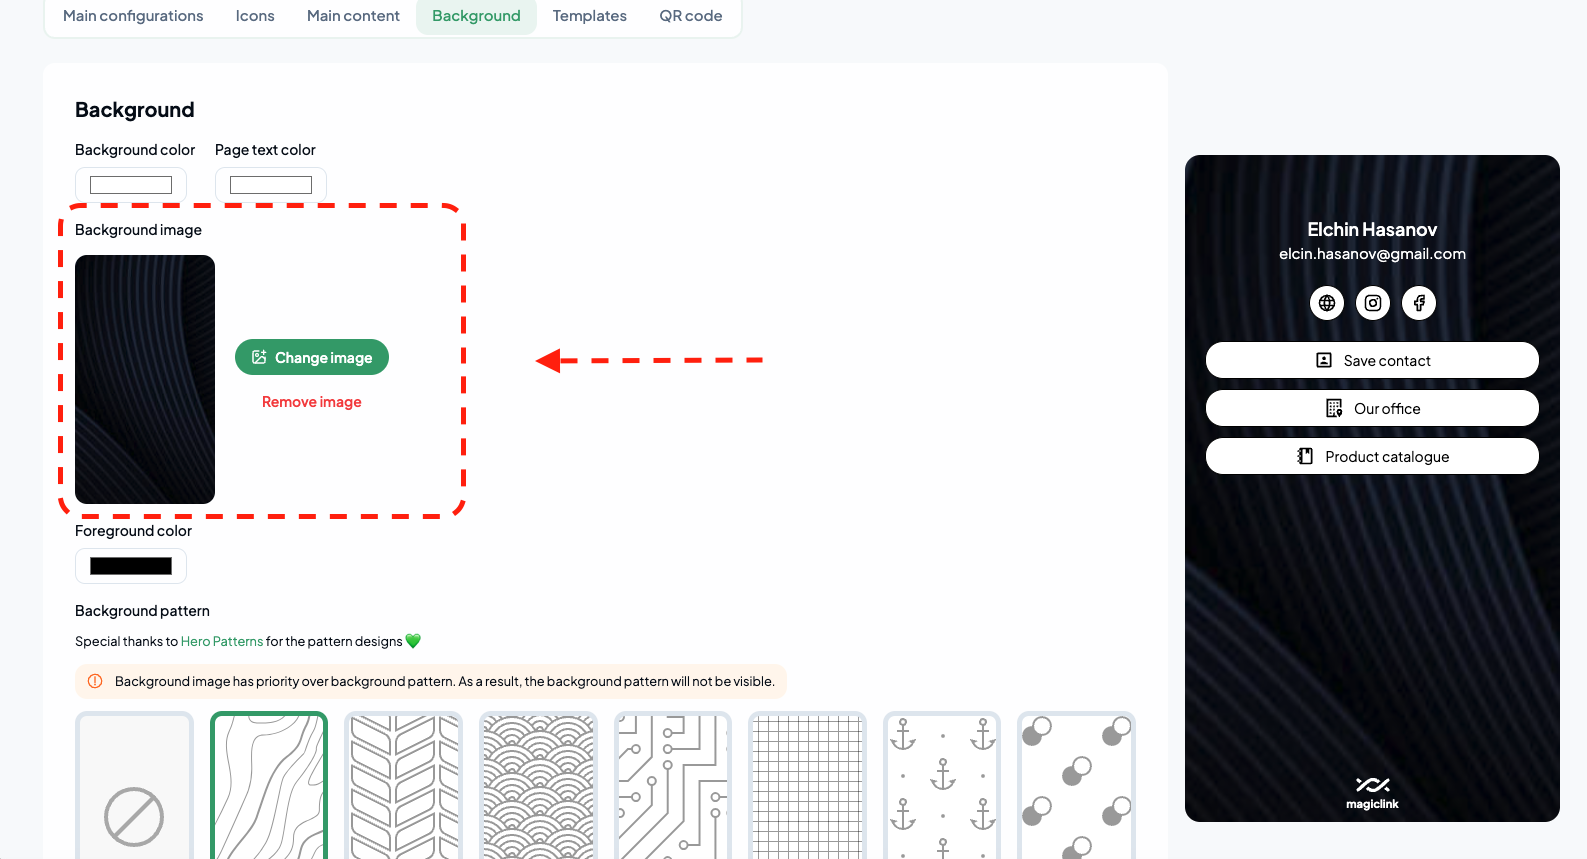
Task: Click the Instagram icon in preview
Action: pyautogui.click(x=1373, y=303)
